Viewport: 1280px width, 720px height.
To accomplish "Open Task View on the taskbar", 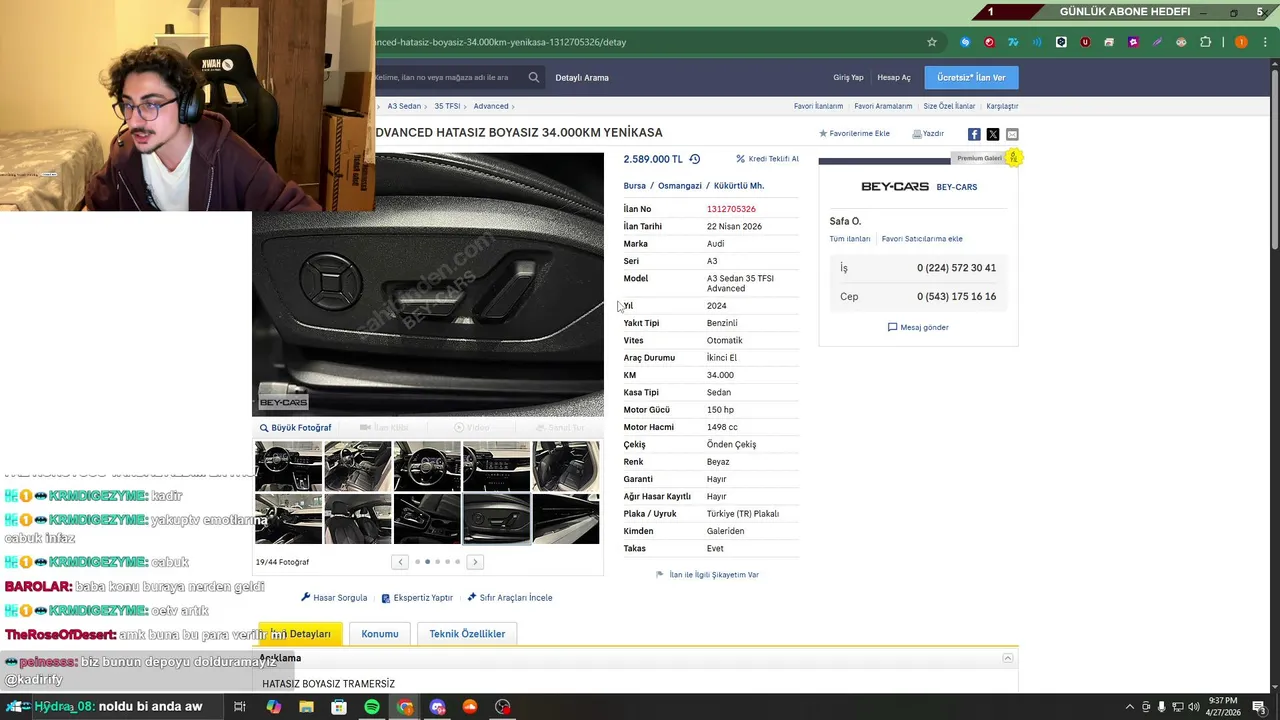I will click(x=240, y=707).
